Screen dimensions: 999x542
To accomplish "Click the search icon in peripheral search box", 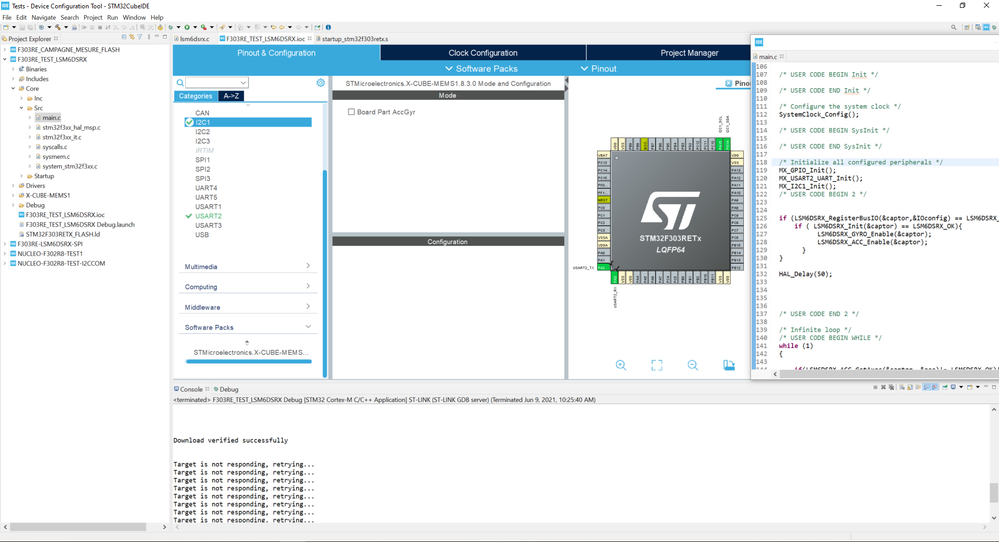I will tap(180, 83).
